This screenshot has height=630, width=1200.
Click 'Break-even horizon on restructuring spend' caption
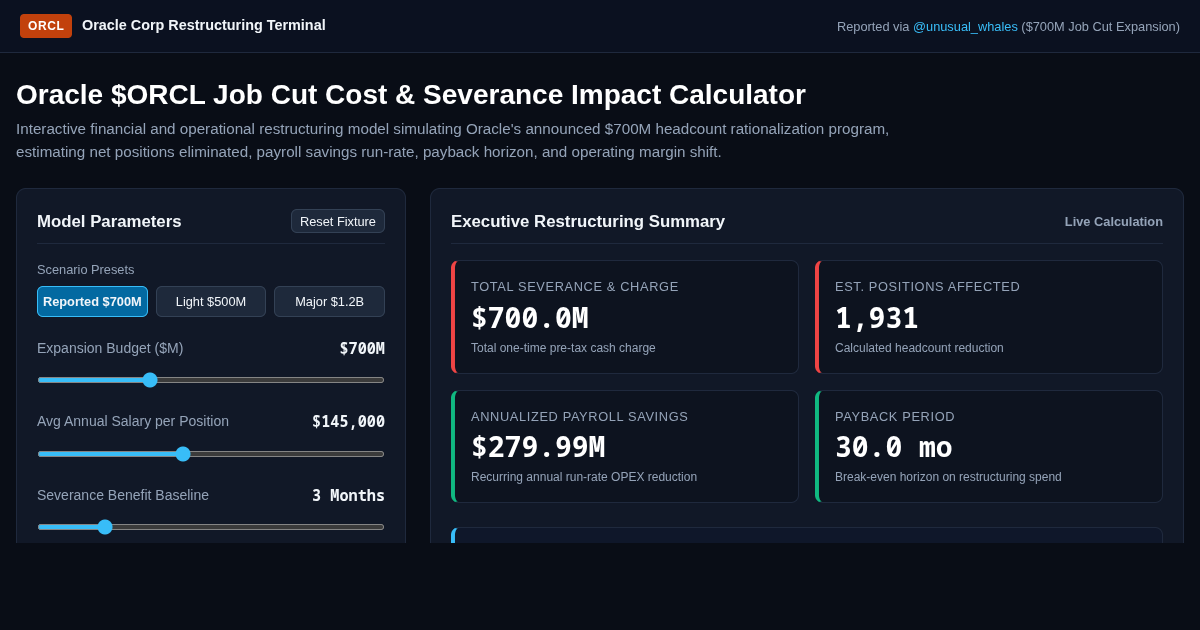click(x=948, y=477)
